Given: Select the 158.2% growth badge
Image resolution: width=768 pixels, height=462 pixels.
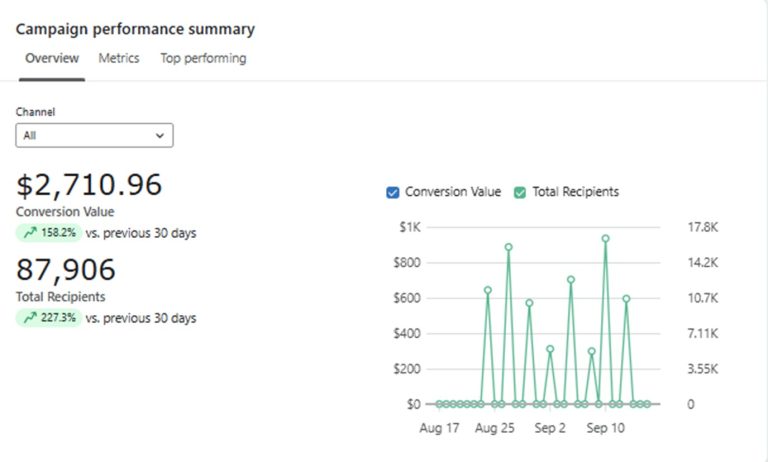Looking at the screenshot, I should 48,233.
